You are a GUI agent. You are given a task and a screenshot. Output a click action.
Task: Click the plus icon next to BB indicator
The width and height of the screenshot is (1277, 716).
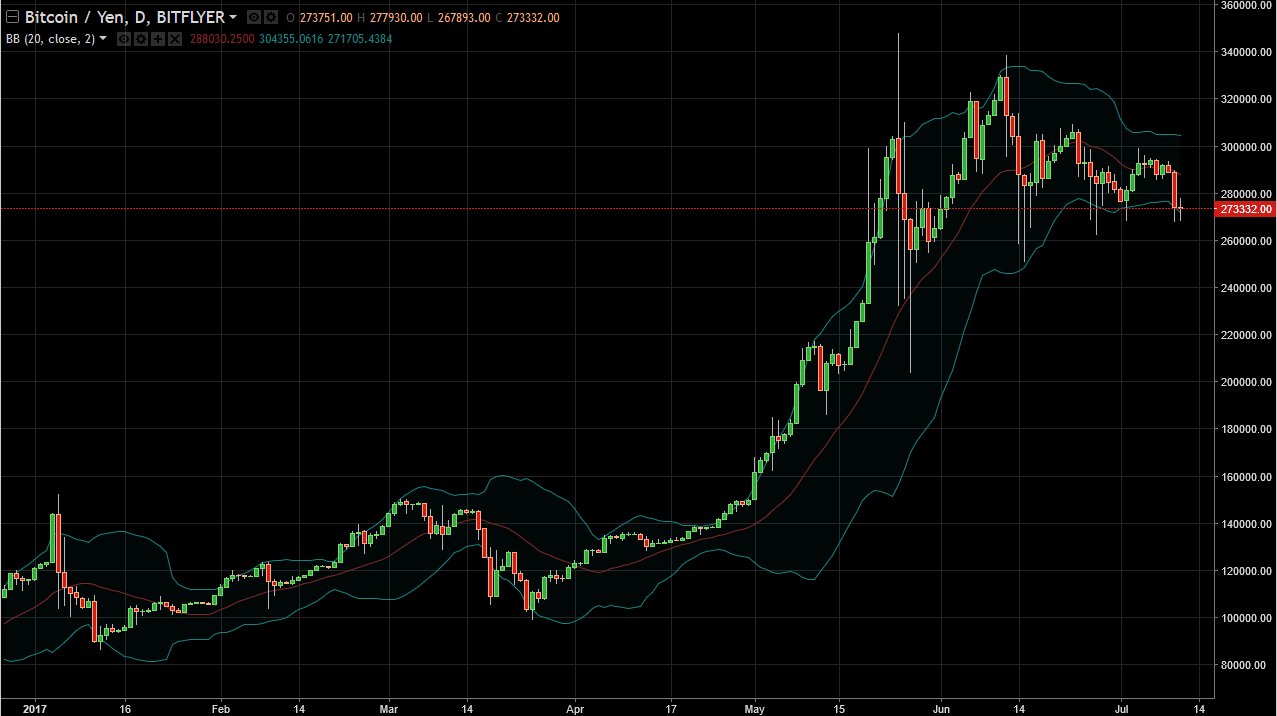point(158,39)
